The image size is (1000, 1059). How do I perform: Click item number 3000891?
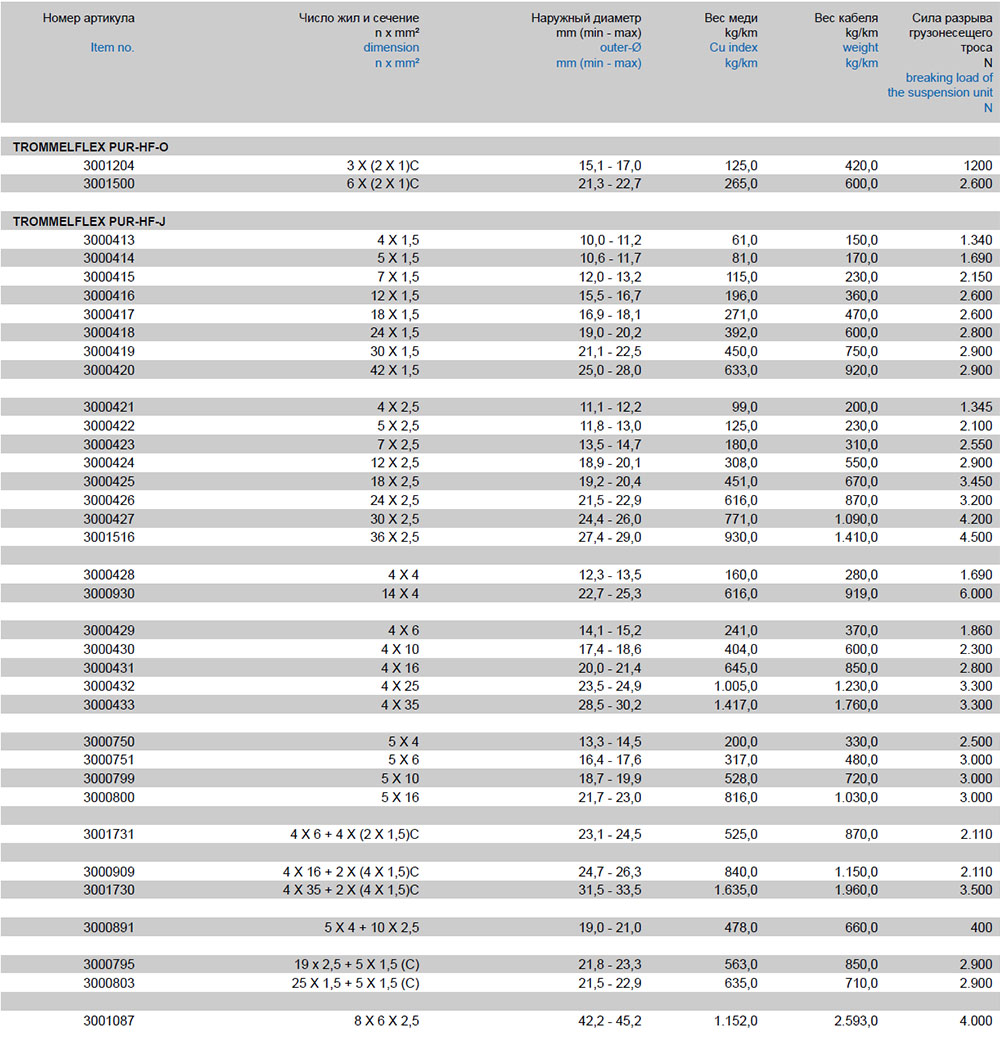[x=109, y=927]
